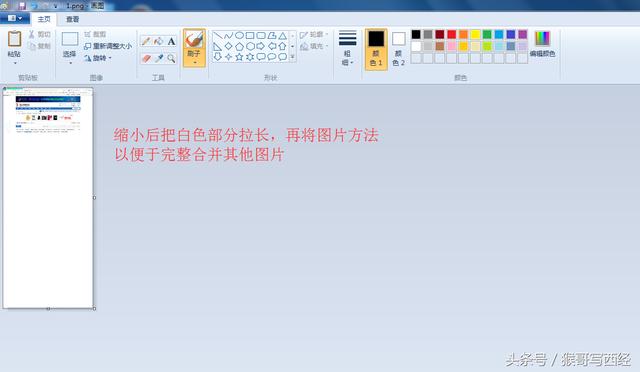
Task: Click 编辑颜色 edit colors button
Action: pyautogui.click(x=542, y=44)
